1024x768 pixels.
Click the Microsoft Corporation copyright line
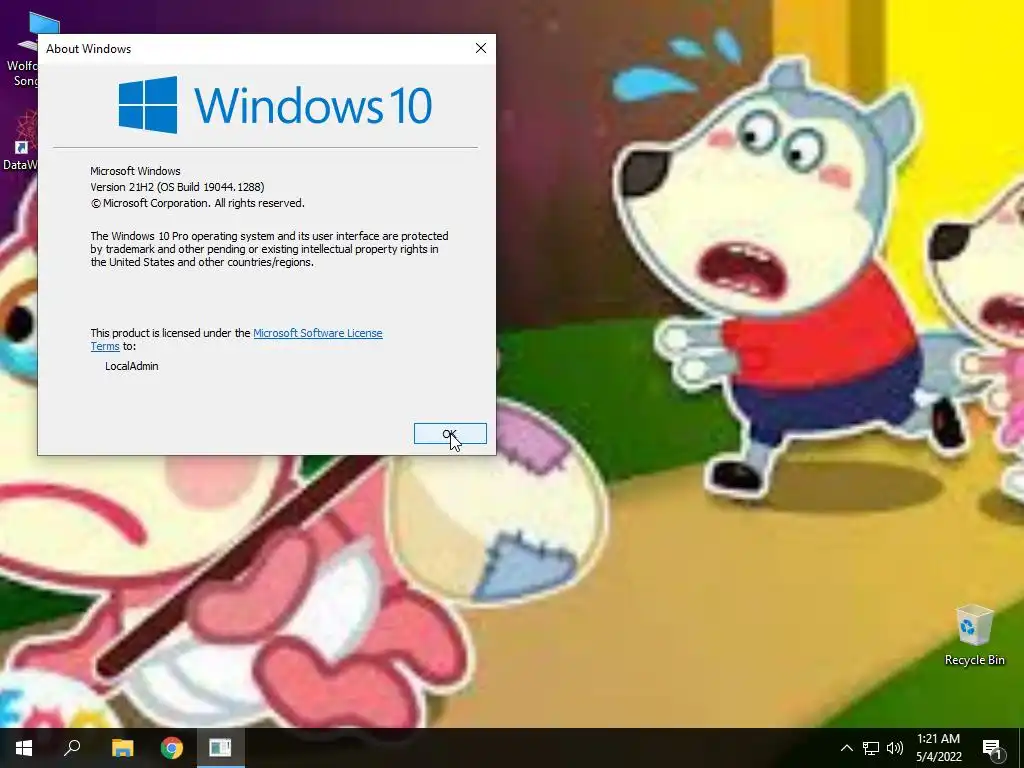click(x=197, y=203)
